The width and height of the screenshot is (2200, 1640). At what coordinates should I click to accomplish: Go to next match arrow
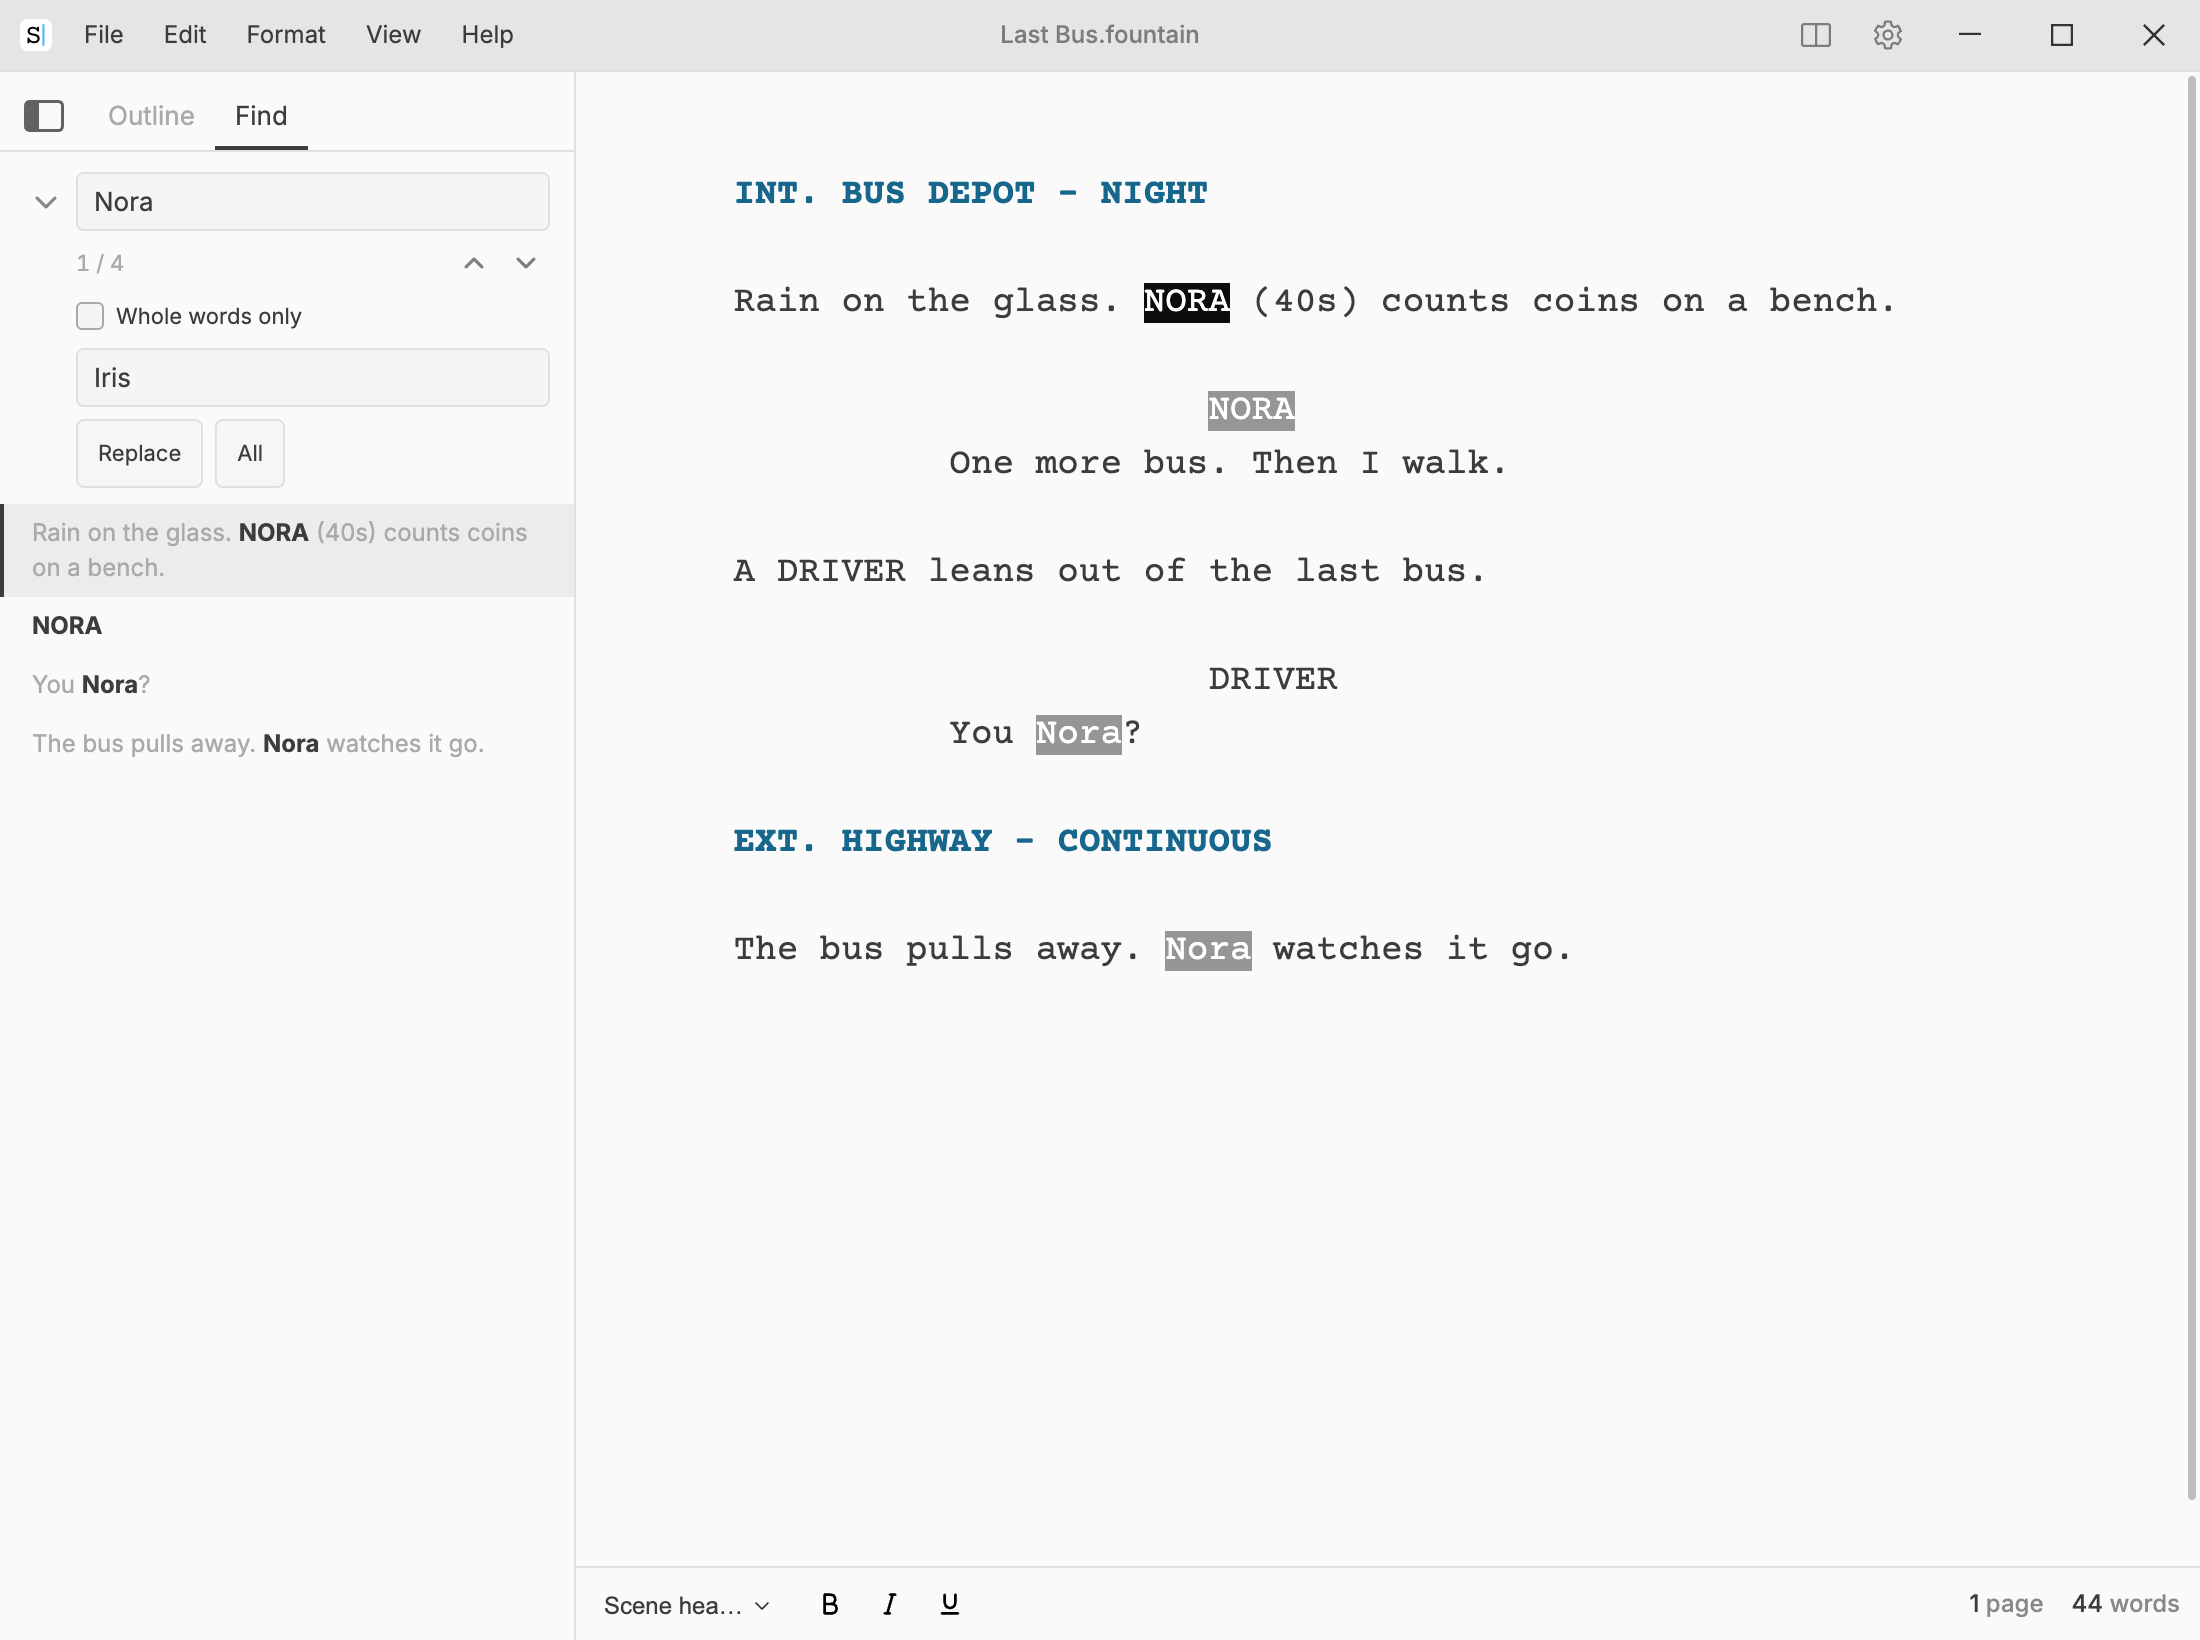[526, 263]
